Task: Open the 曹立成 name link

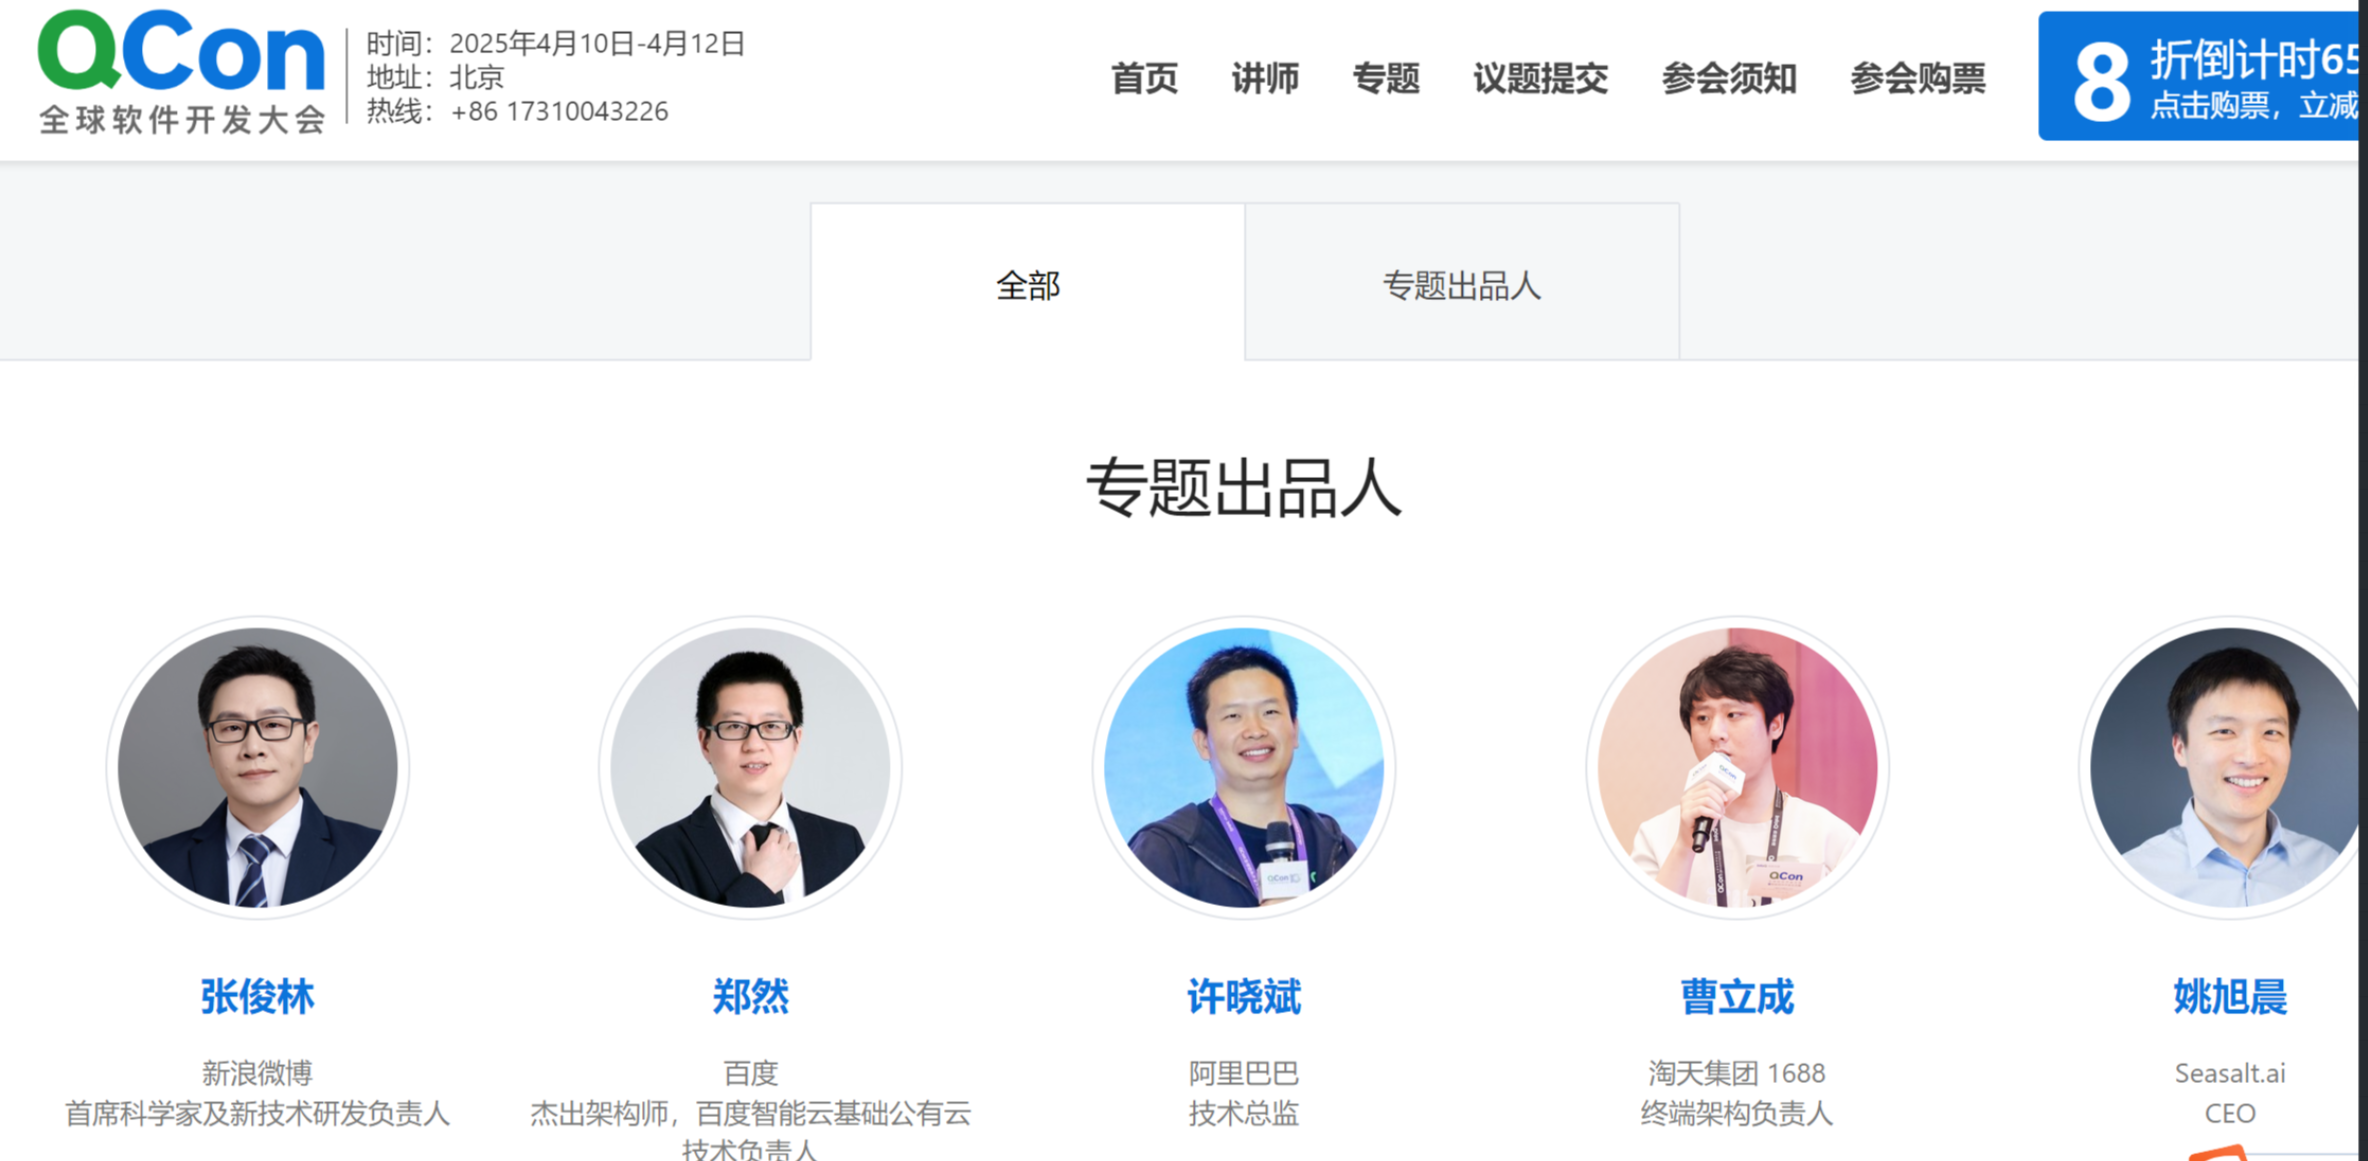Action: 1737,997
